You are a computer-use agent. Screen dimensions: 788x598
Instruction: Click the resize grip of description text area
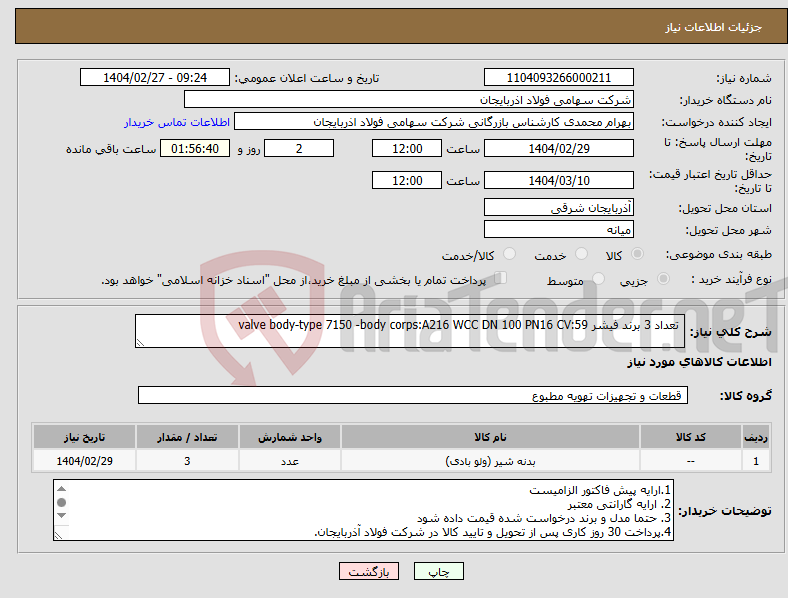tap(140, 343)
